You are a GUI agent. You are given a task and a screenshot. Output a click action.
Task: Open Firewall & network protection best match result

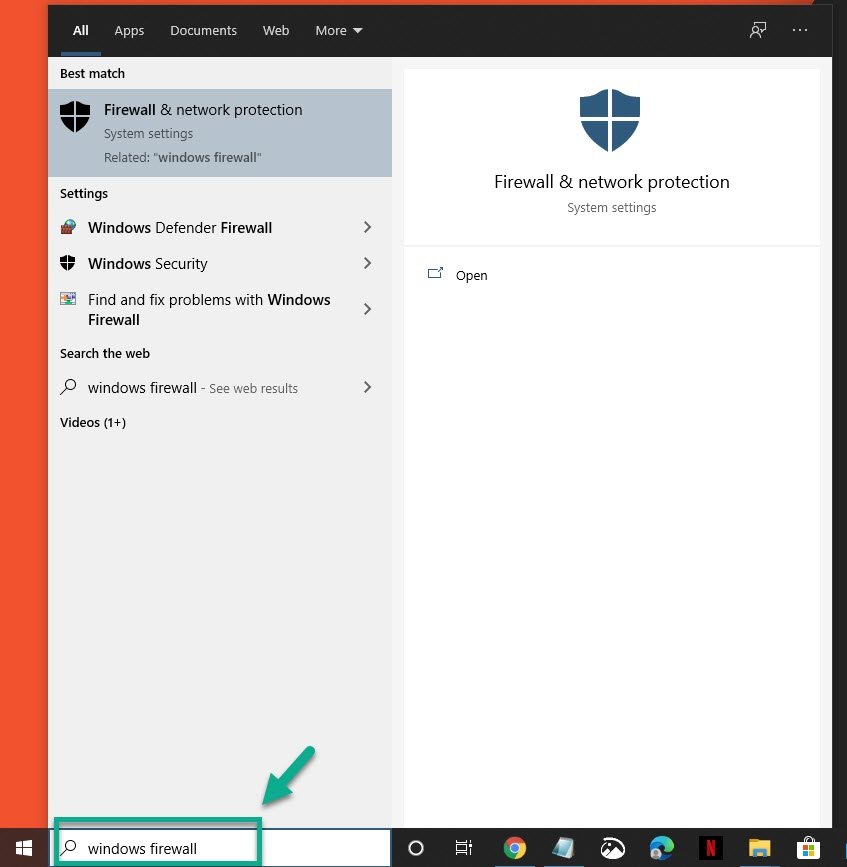[220, 133]
